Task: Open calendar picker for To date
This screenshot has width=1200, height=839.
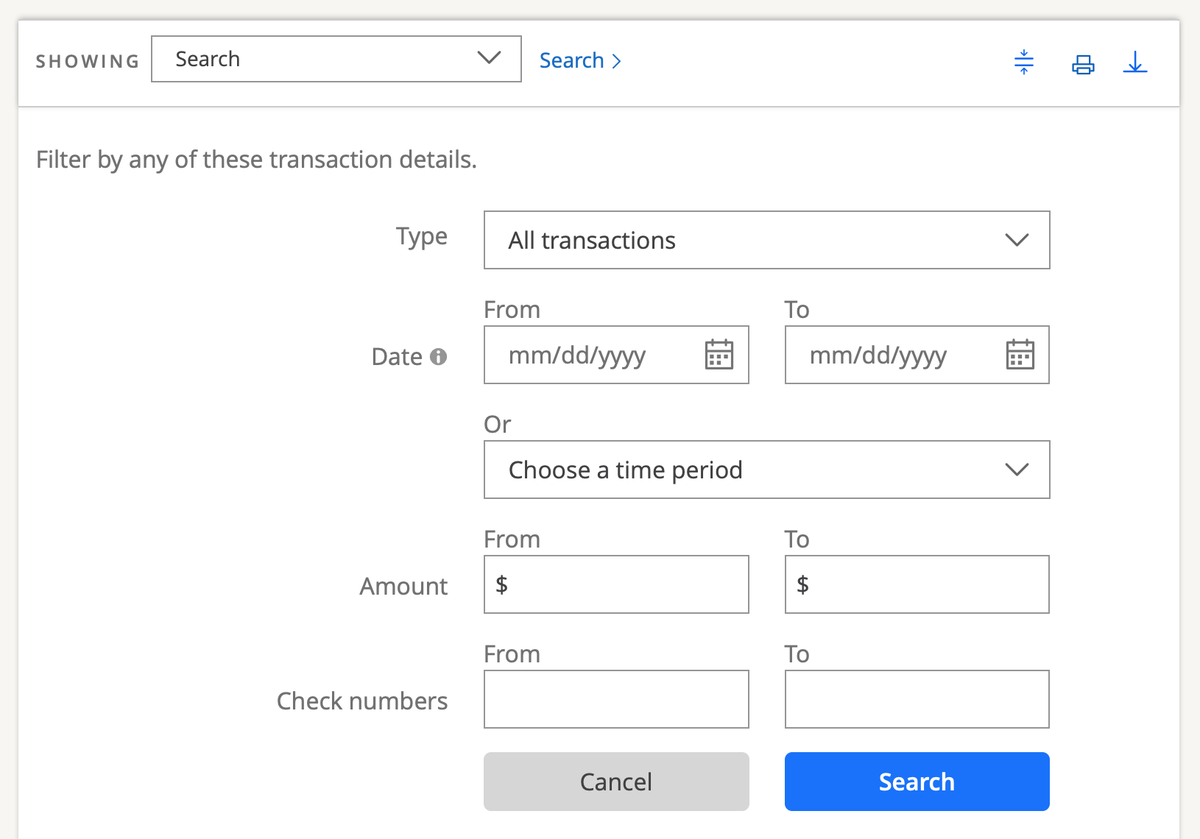Action: 1019,355
